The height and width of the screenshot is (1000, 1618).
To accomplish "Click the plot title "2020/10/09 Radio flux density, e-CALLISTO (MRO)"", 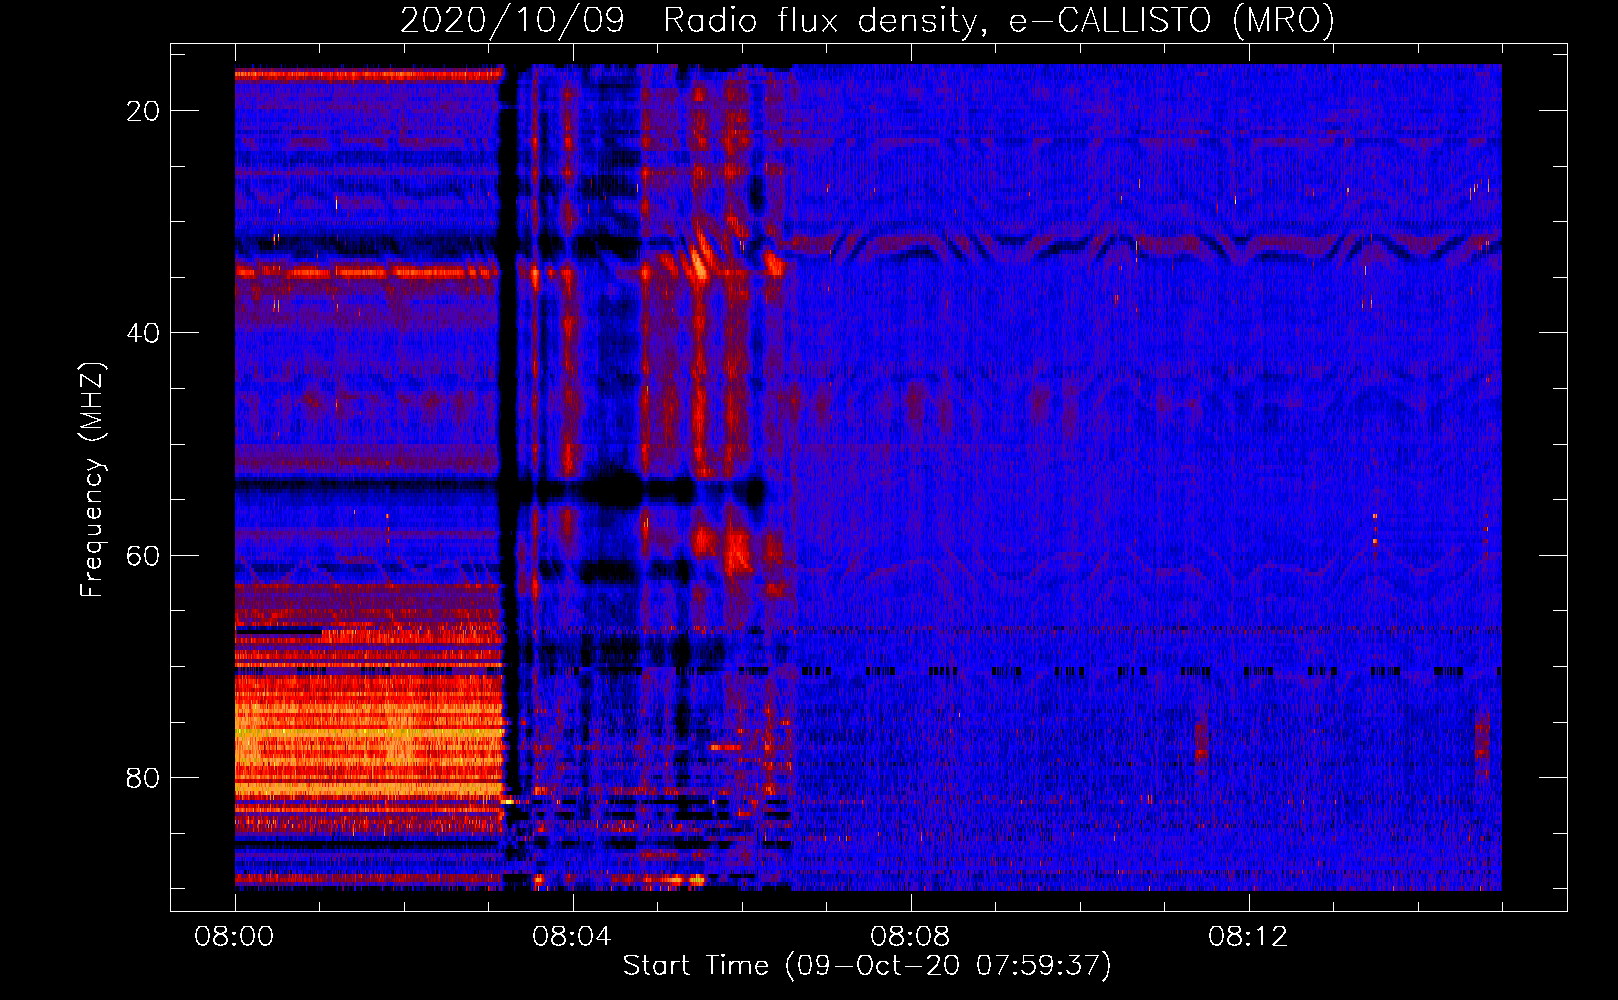I will (867, 20).
